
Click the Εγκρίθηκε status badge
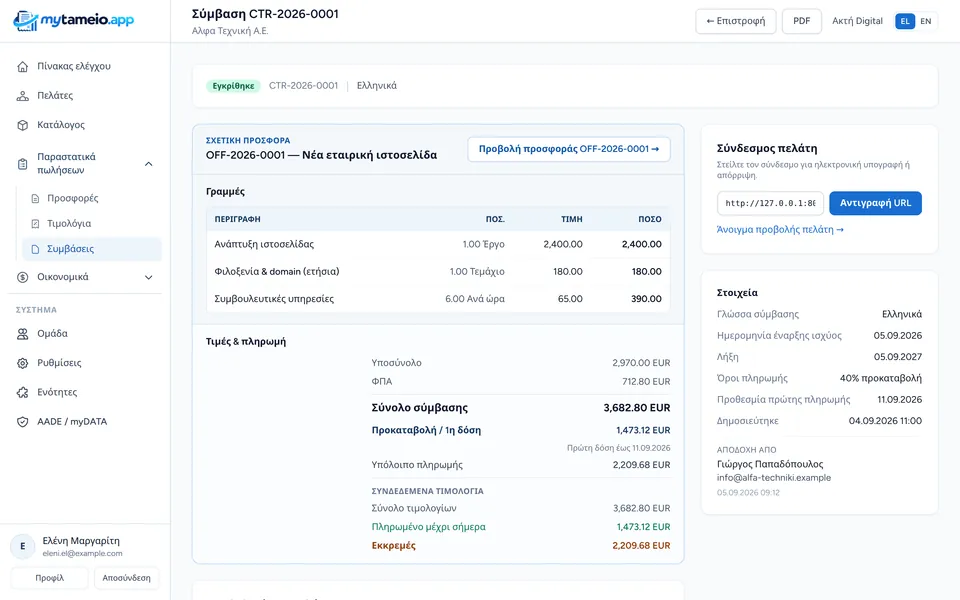click(233, 86)
